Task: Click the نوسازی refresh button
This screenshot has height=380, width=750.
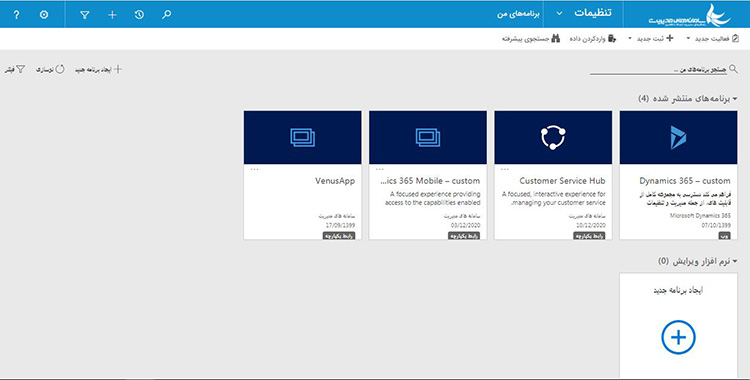Action: click(50, 69)
